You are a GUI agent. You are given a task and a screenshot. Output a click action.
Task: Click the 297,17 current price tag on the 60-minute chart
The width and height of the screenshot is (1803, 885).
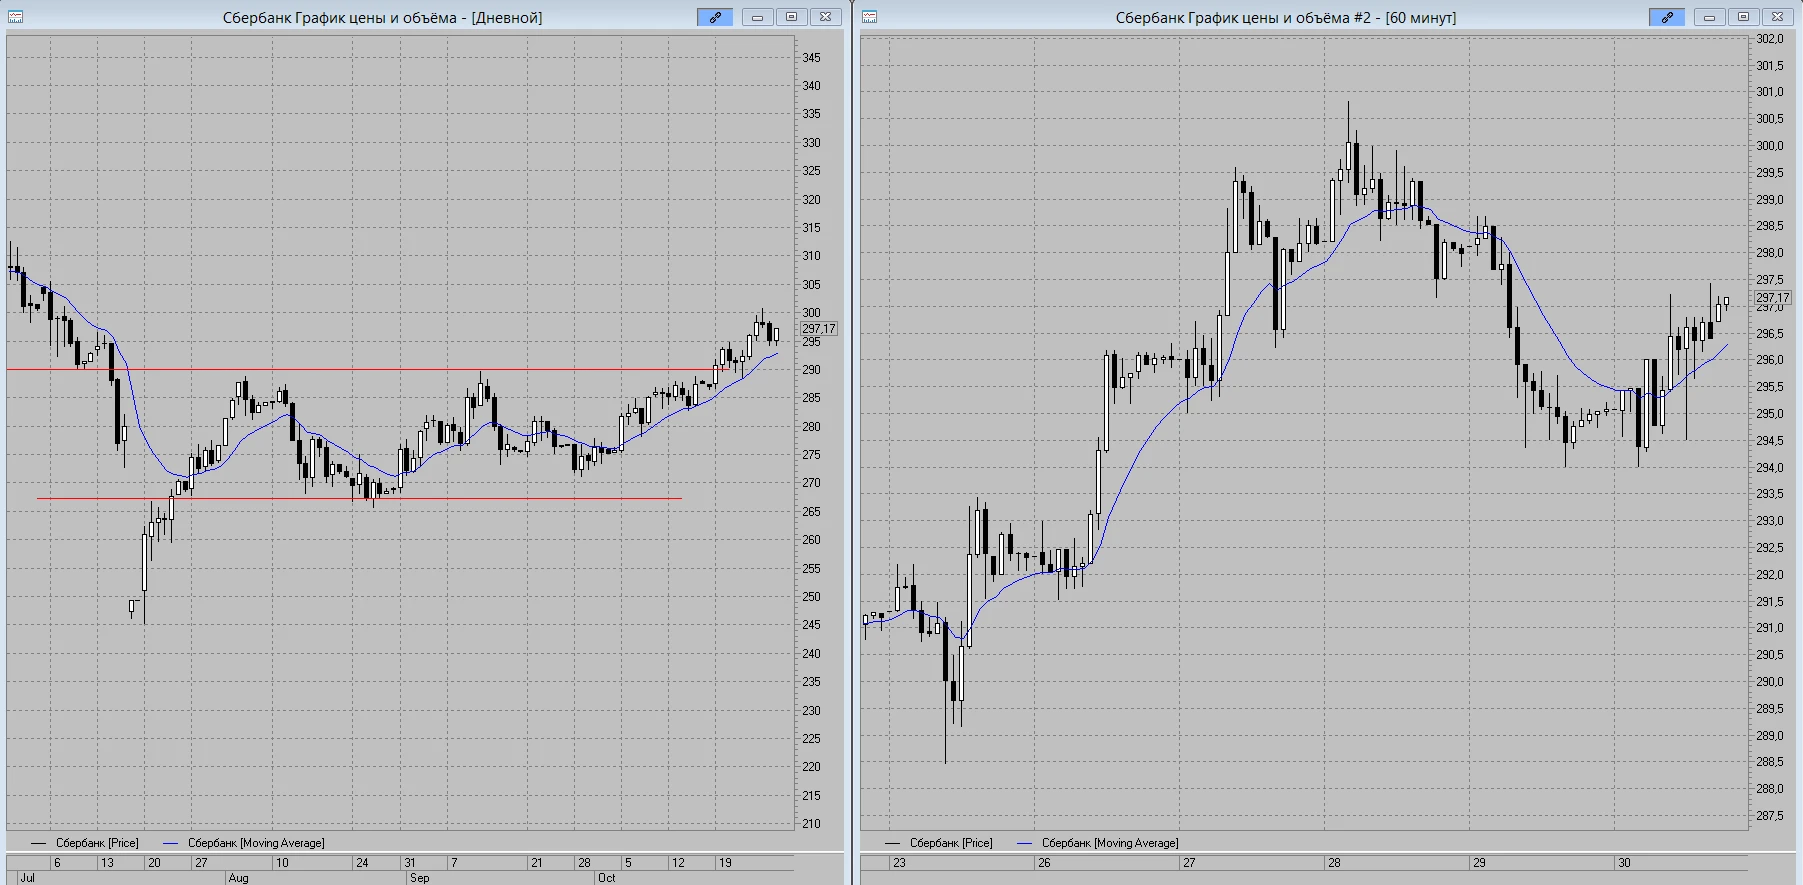click(1772, 297)
